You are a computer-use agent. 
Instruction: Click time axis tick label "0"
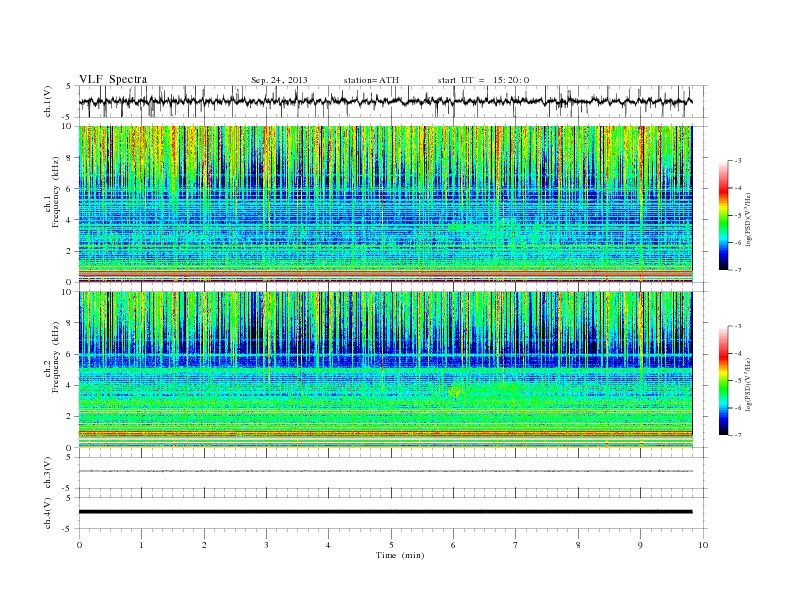pos(79,545)
